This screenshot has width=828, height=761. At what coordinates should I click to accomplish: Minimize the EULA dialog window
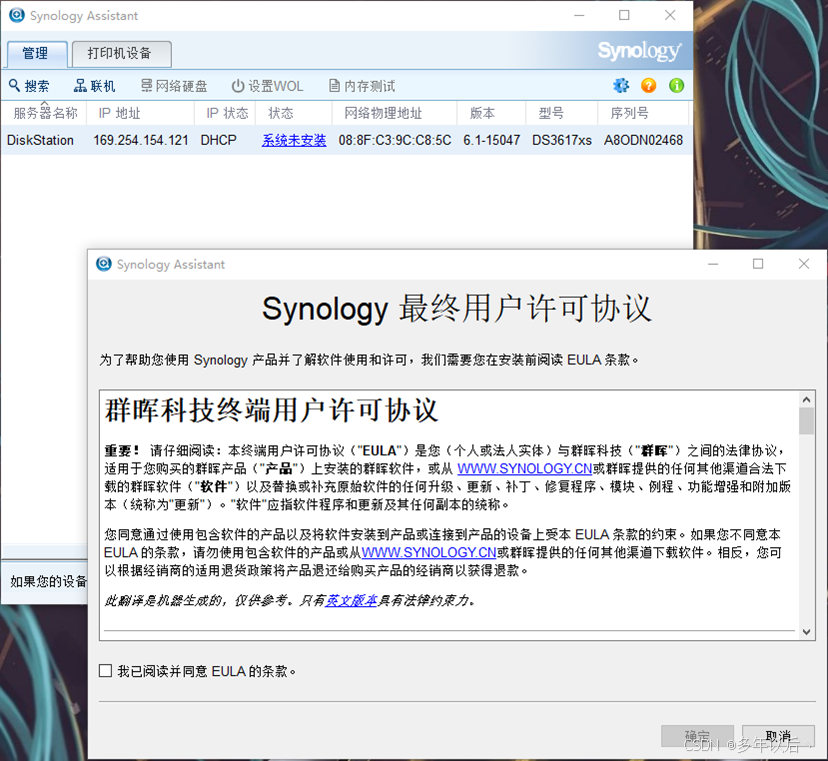tap(713, 264)
